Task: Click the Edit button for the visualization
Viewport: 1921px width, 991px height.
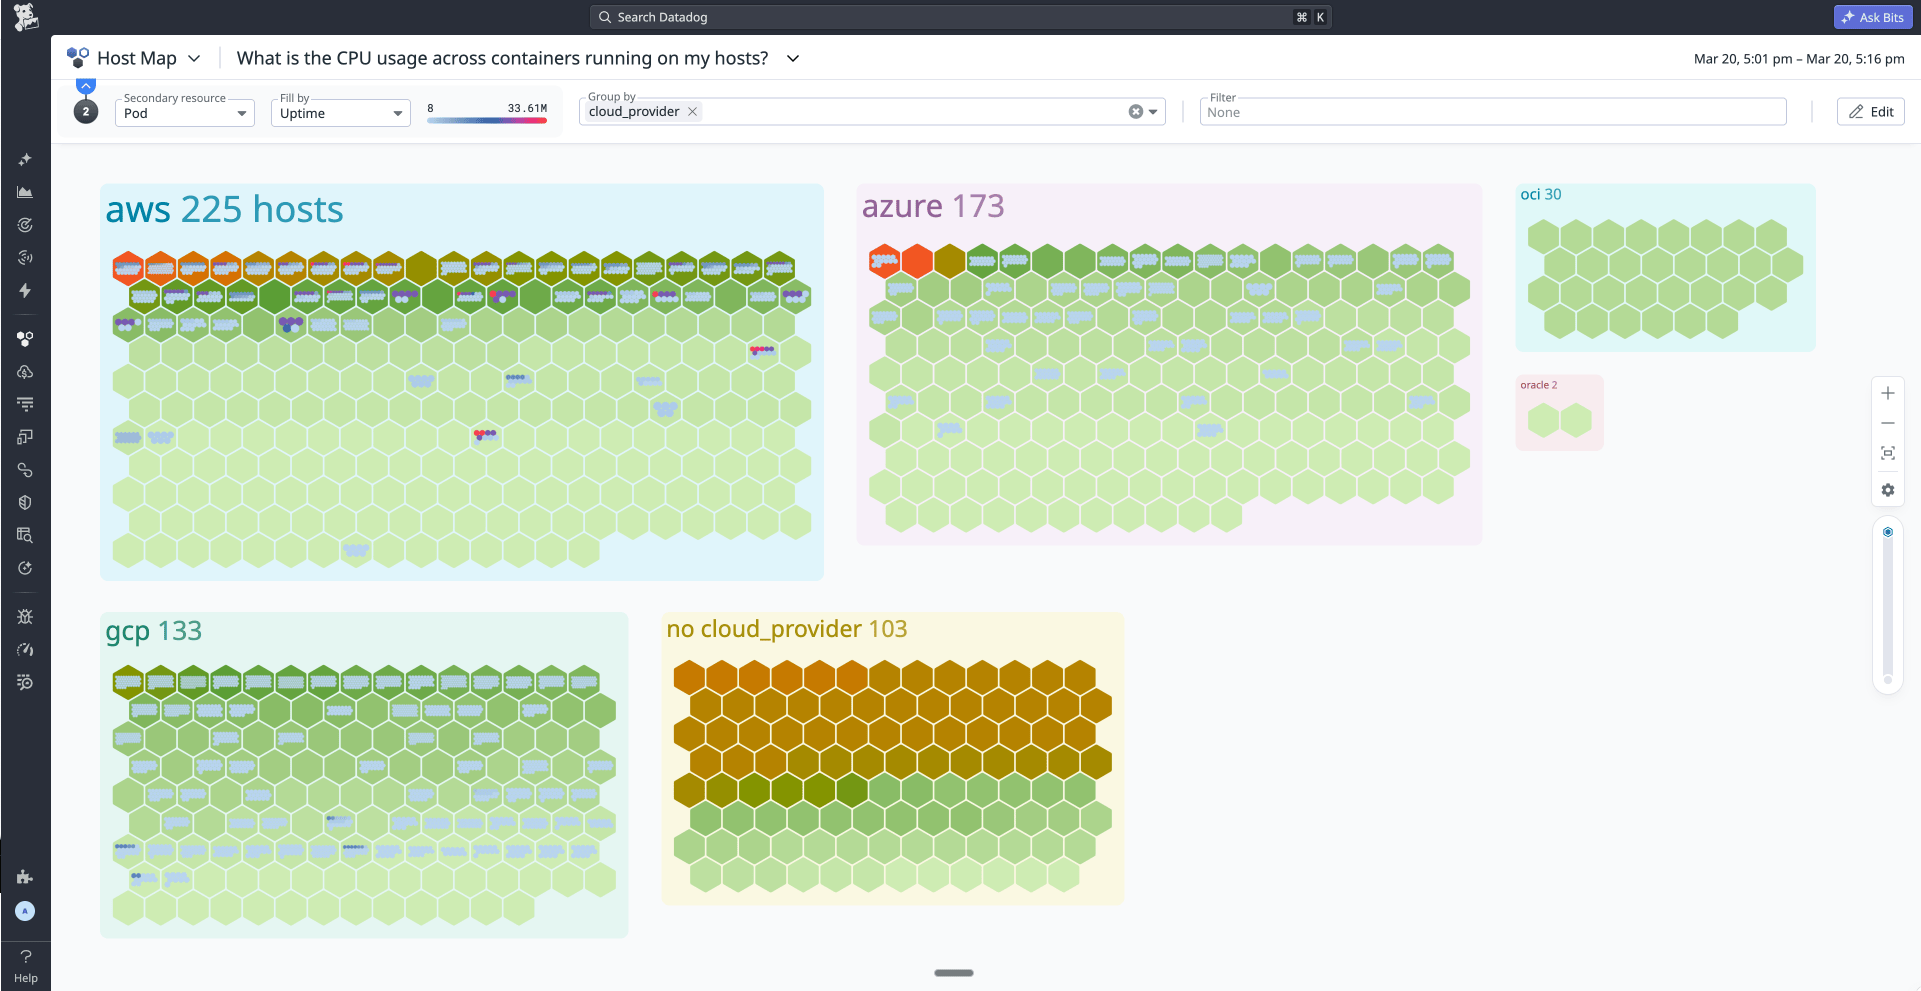Action: click(x=1870, y=111)
